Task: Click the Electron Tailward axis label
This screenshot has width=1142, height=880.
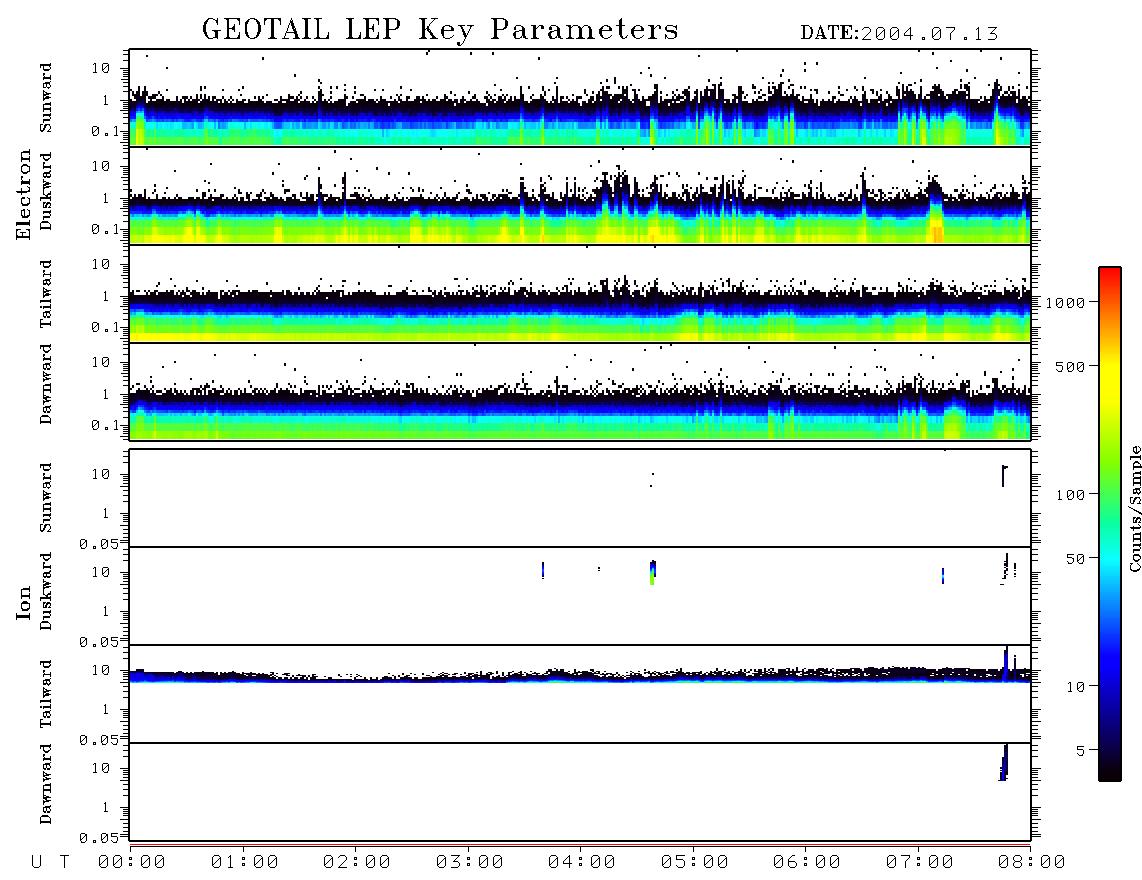Action: point(46,294)
